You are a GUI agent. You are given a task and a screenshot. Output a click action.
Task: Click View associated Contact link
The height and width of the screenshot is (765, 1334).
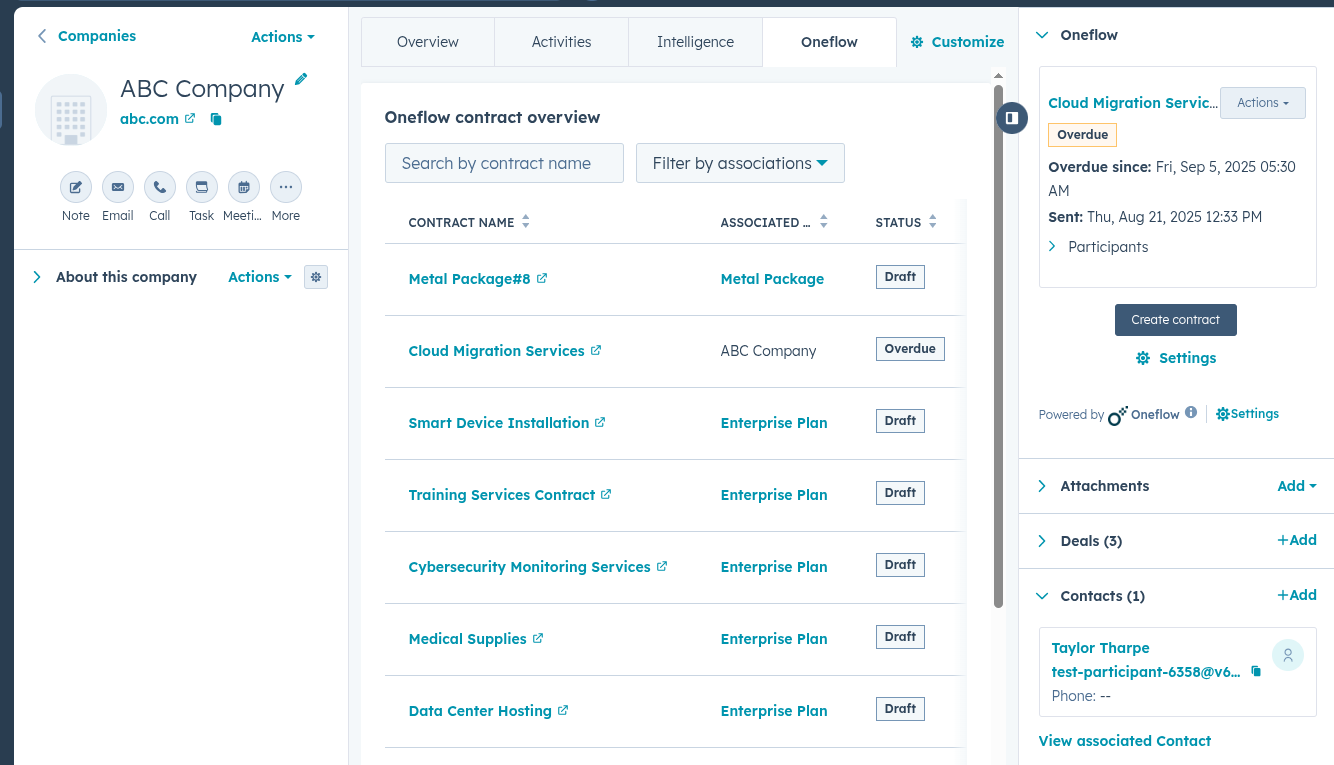[x=1125, y=741]
